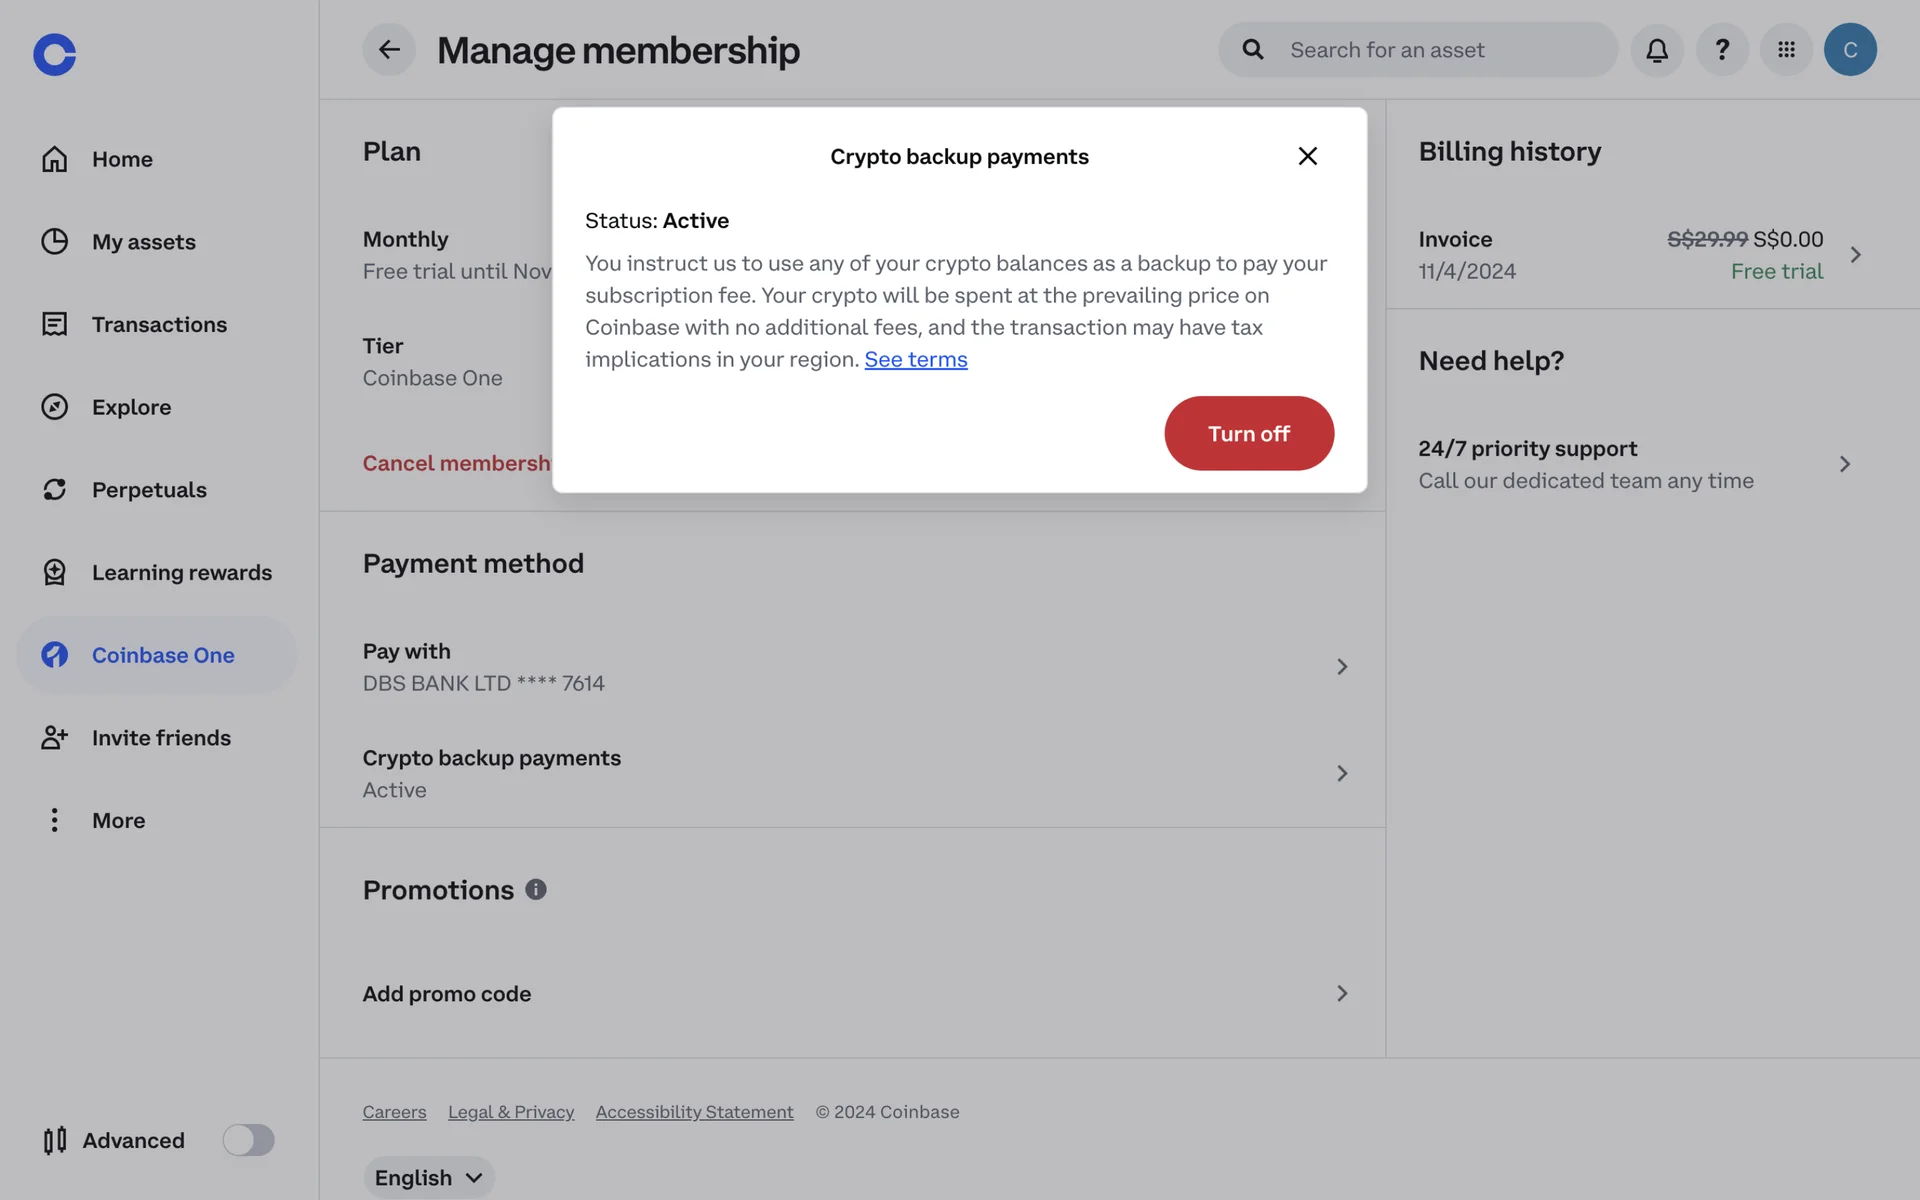Expand the Add promo code row
Viewport: 1920px width, 1200px height.
point(1342,993)
